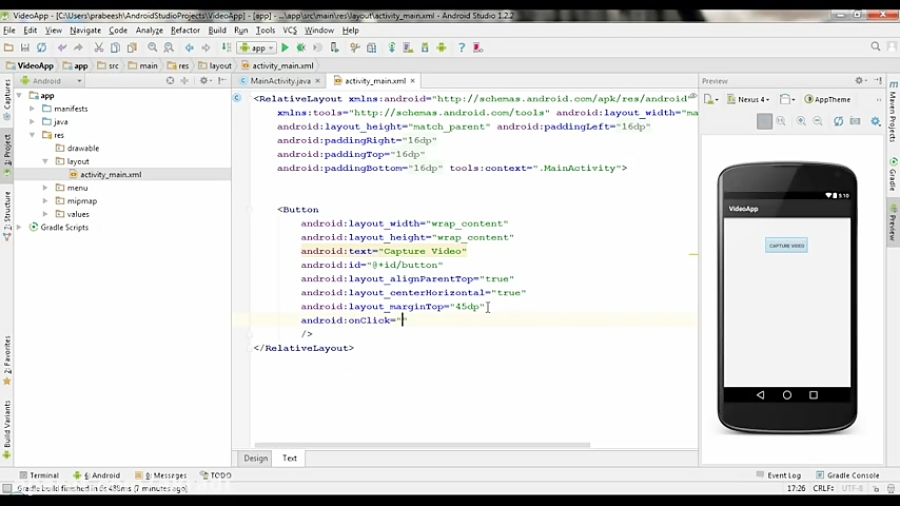900x506 pixels.
Task: Click the SDK Manager icon
Action: click(425, 48)
